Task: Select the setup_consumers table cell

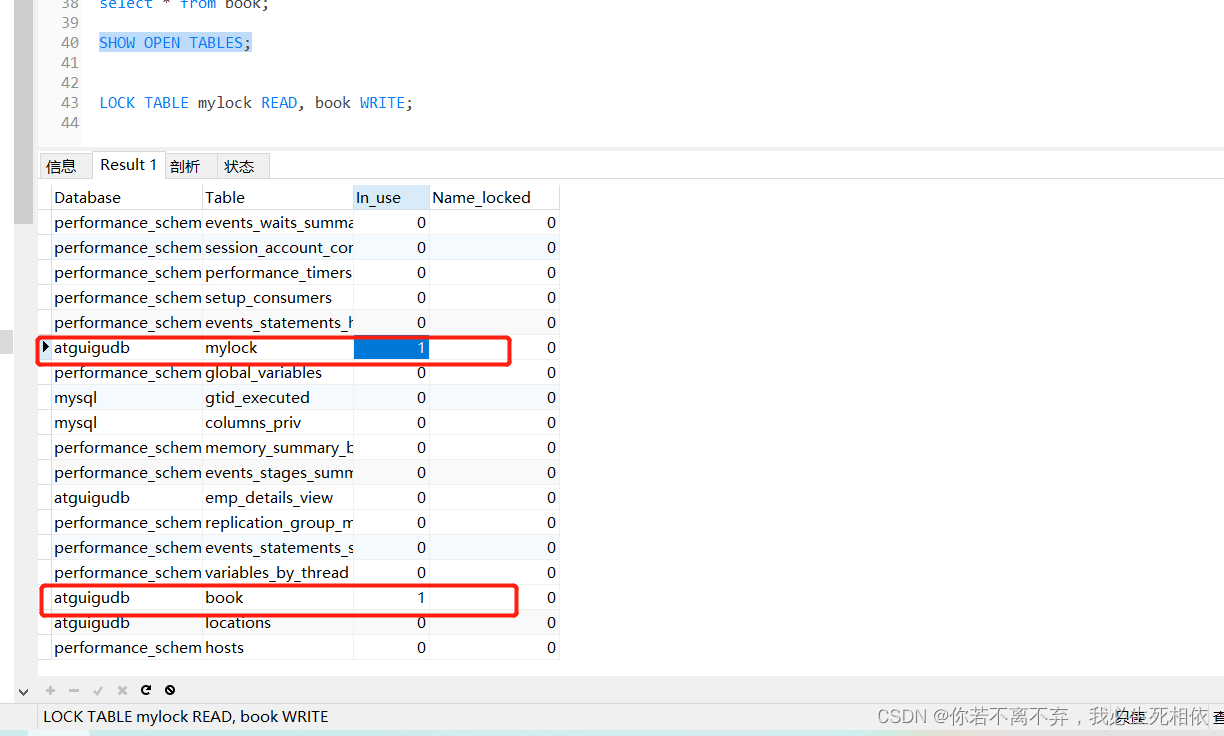Action: point(278,298)
